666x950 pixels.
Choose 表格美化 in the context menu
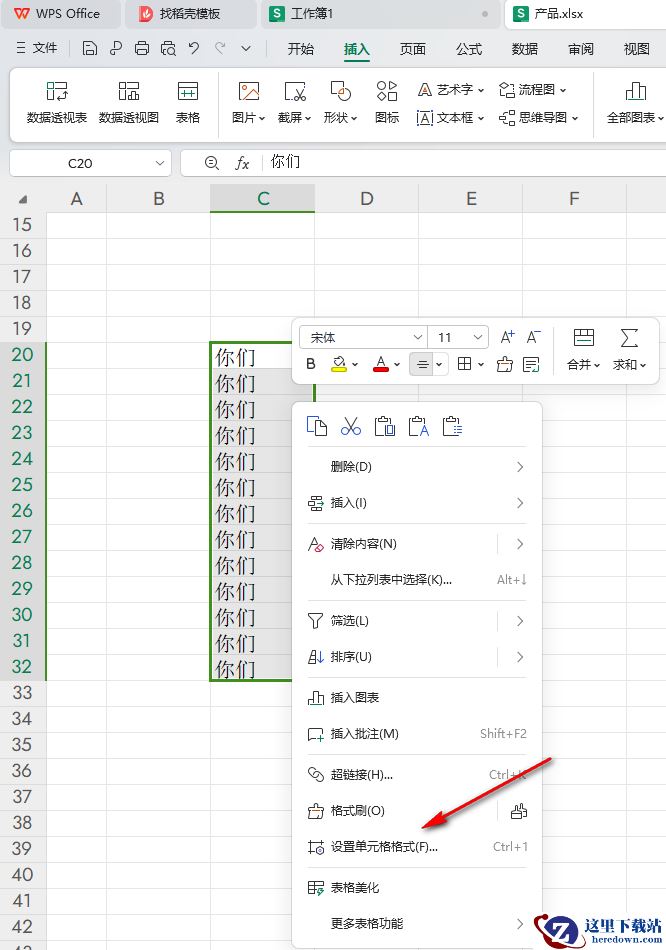[417, 888]
